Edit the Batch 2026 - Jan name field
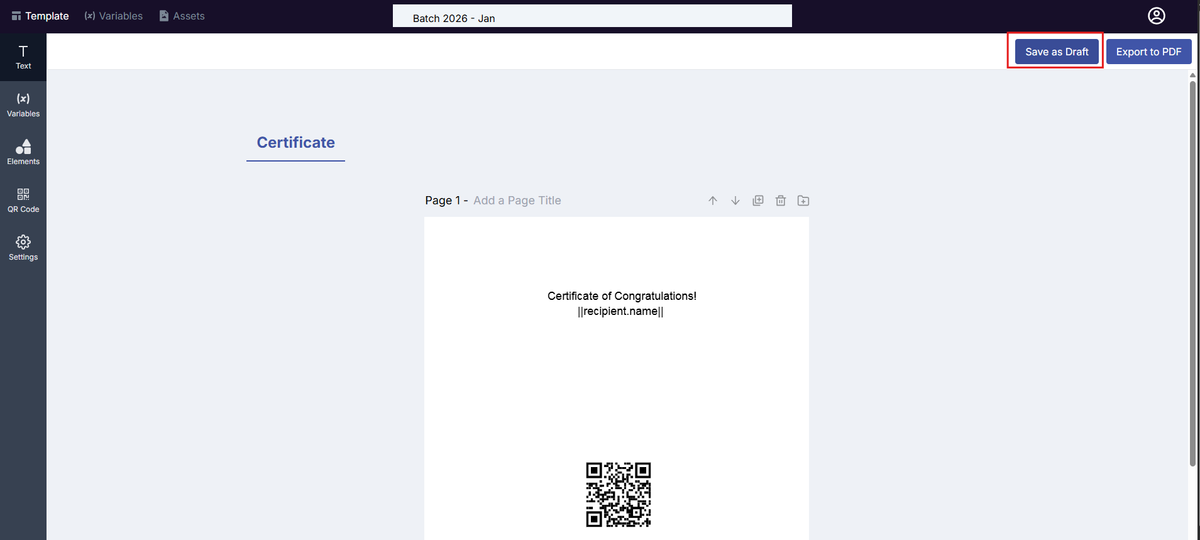This screenshot has height=540, width=1200. pos(592,16)
